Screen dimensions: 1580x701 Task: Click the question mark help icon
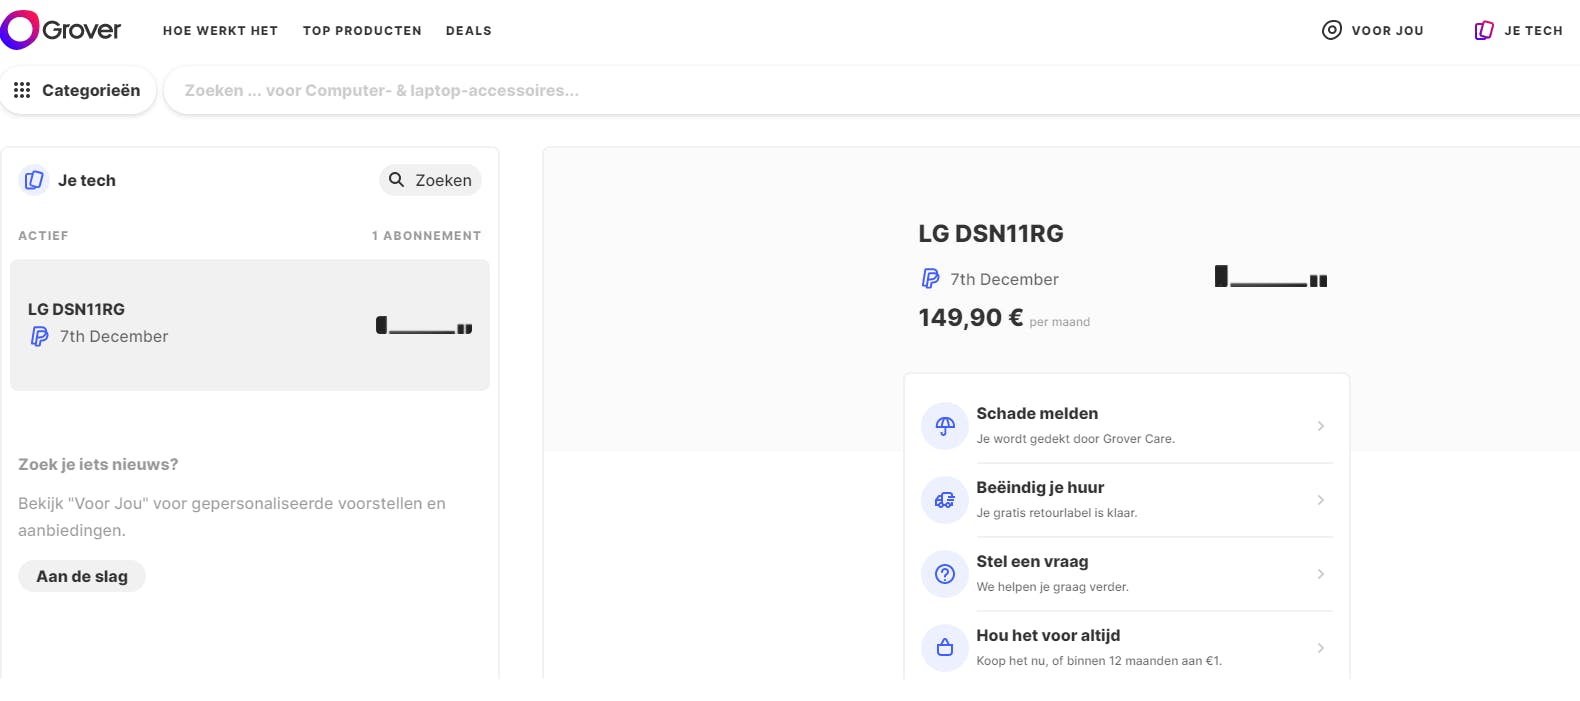click(x=945, y=574)
